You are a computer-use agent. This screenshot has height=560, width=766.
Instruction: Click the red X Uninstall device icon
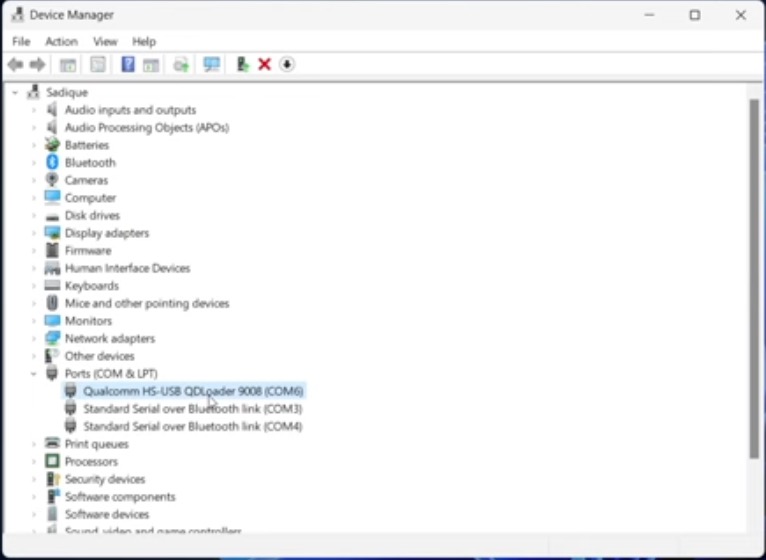(264, 65)
